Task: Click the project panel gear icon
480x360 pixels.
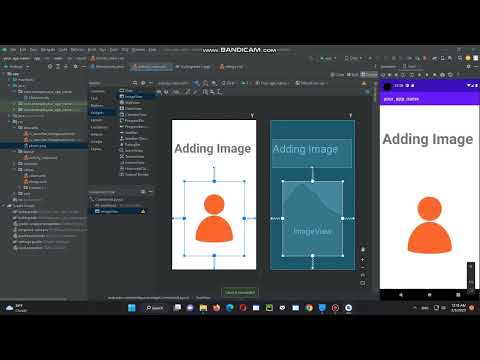Action: (x=76, y=67)
